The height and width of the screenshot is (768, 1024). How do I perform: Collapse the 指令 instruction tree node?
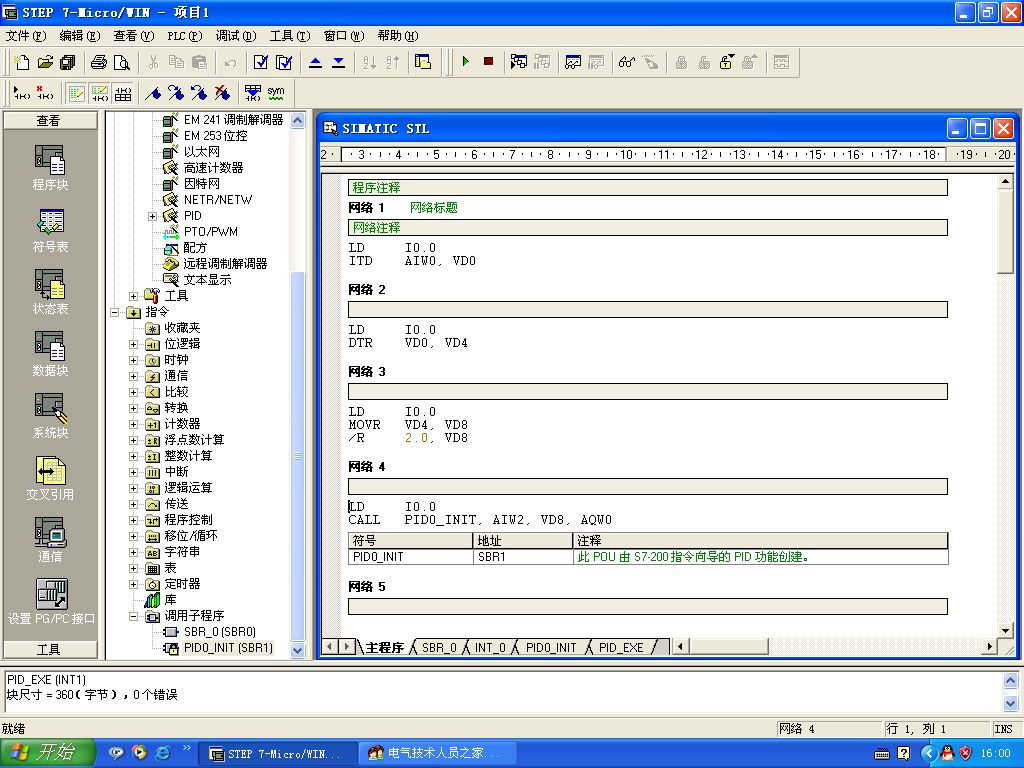(114, 312)
